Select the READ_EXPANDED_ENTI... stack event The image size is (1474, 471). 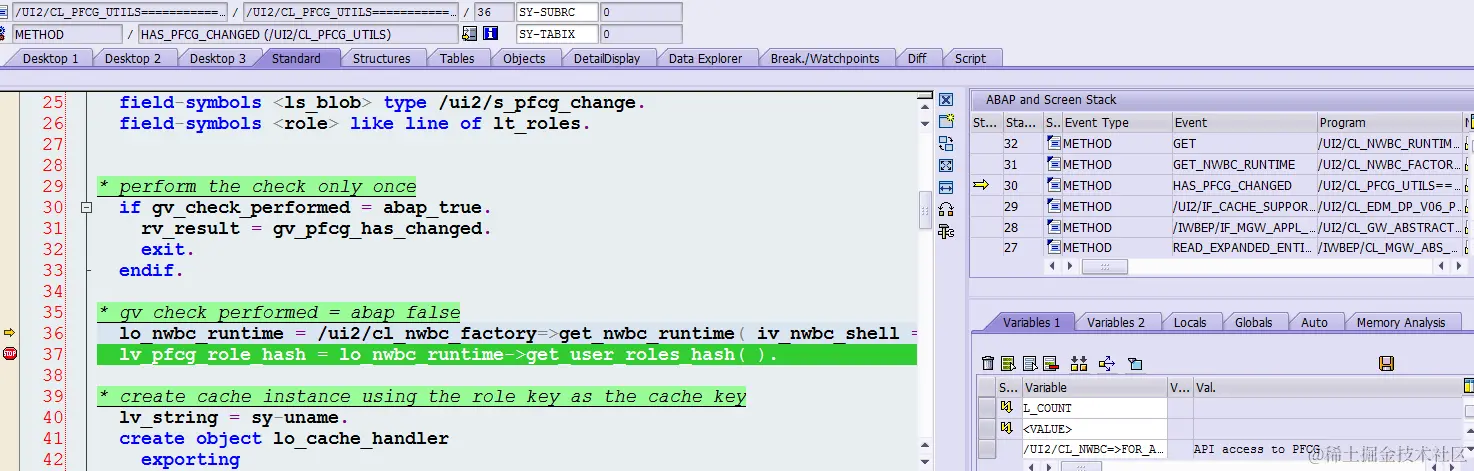coord(1243,247)
